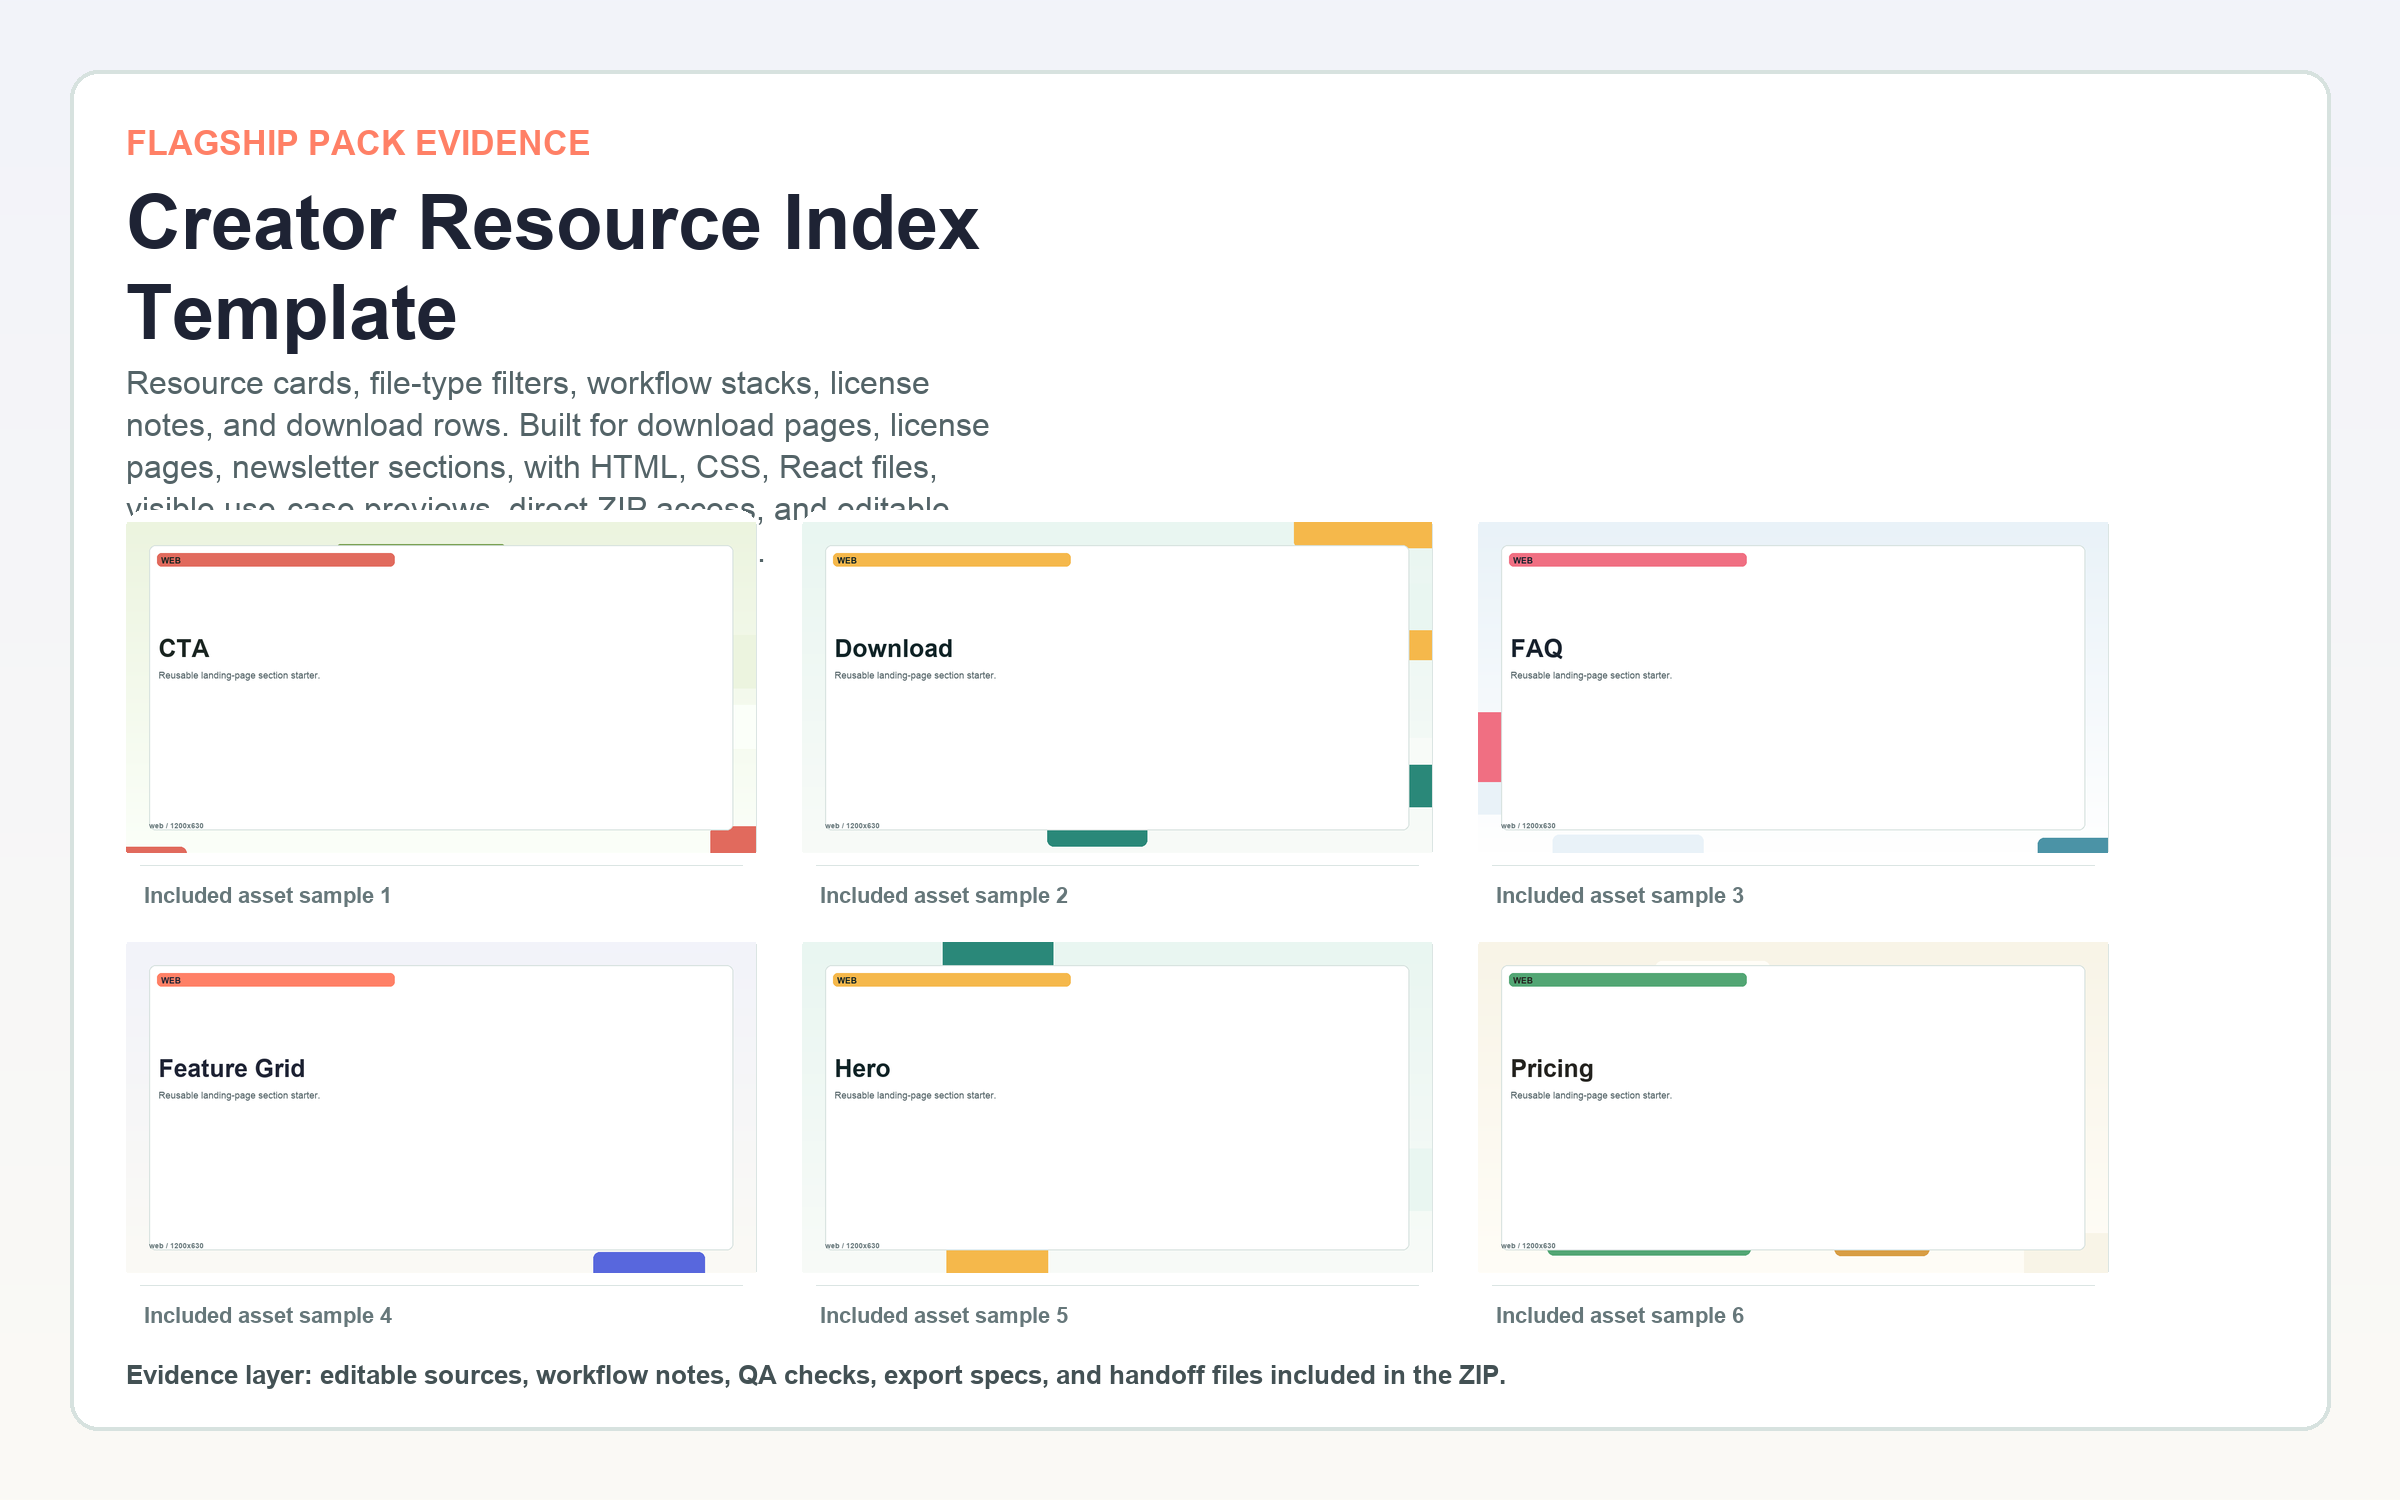Click the subtitle under the FAQ title
The height and width of the screenshot is (1500, 2400).
coord(1591,676)
